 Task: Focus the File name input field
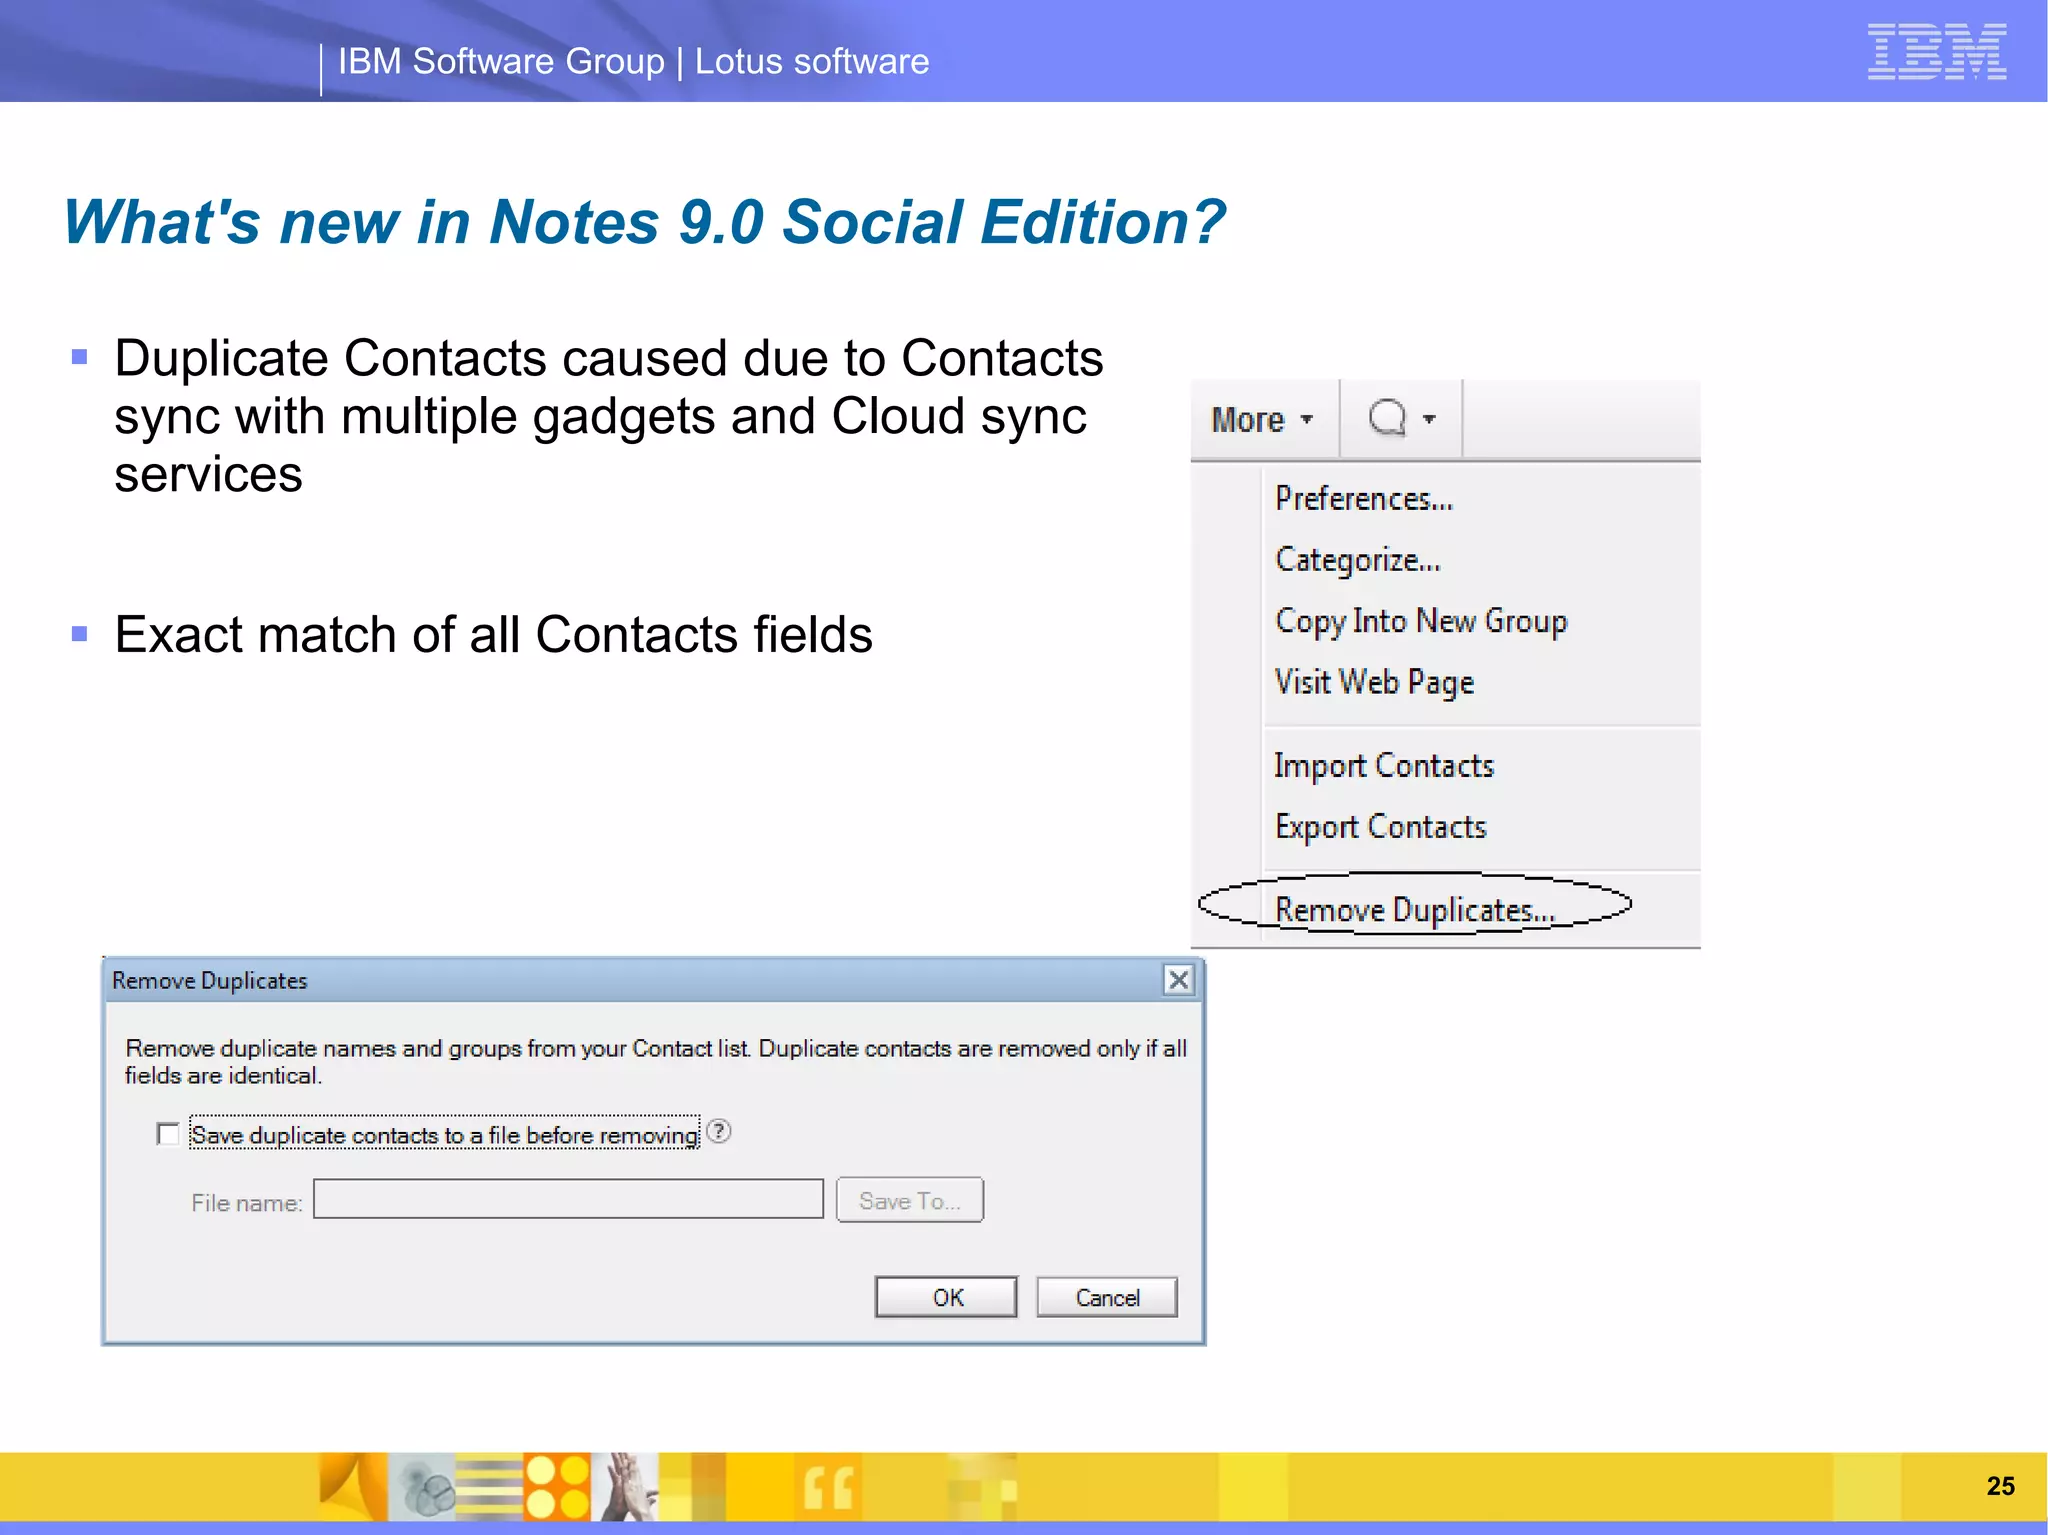pyautogui.click(x=568, y=1199)
